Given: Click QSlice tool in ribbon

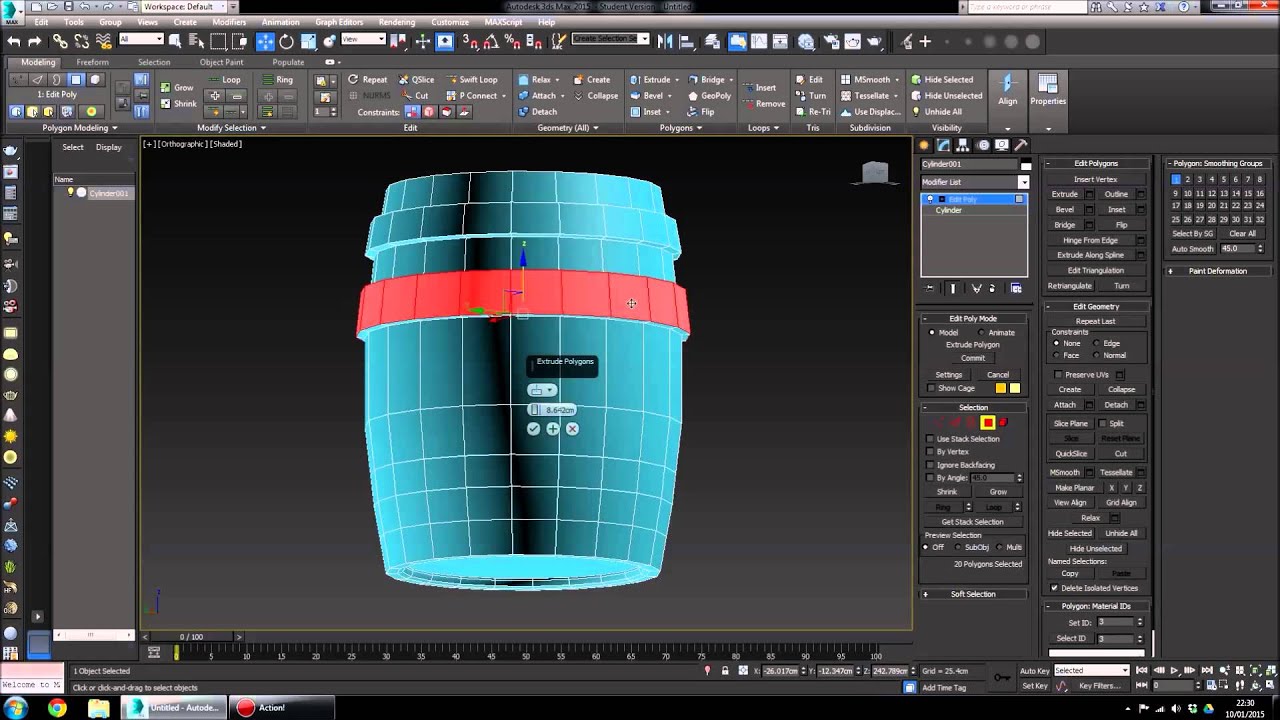Looking at the screenshot, I should (415, 80).
